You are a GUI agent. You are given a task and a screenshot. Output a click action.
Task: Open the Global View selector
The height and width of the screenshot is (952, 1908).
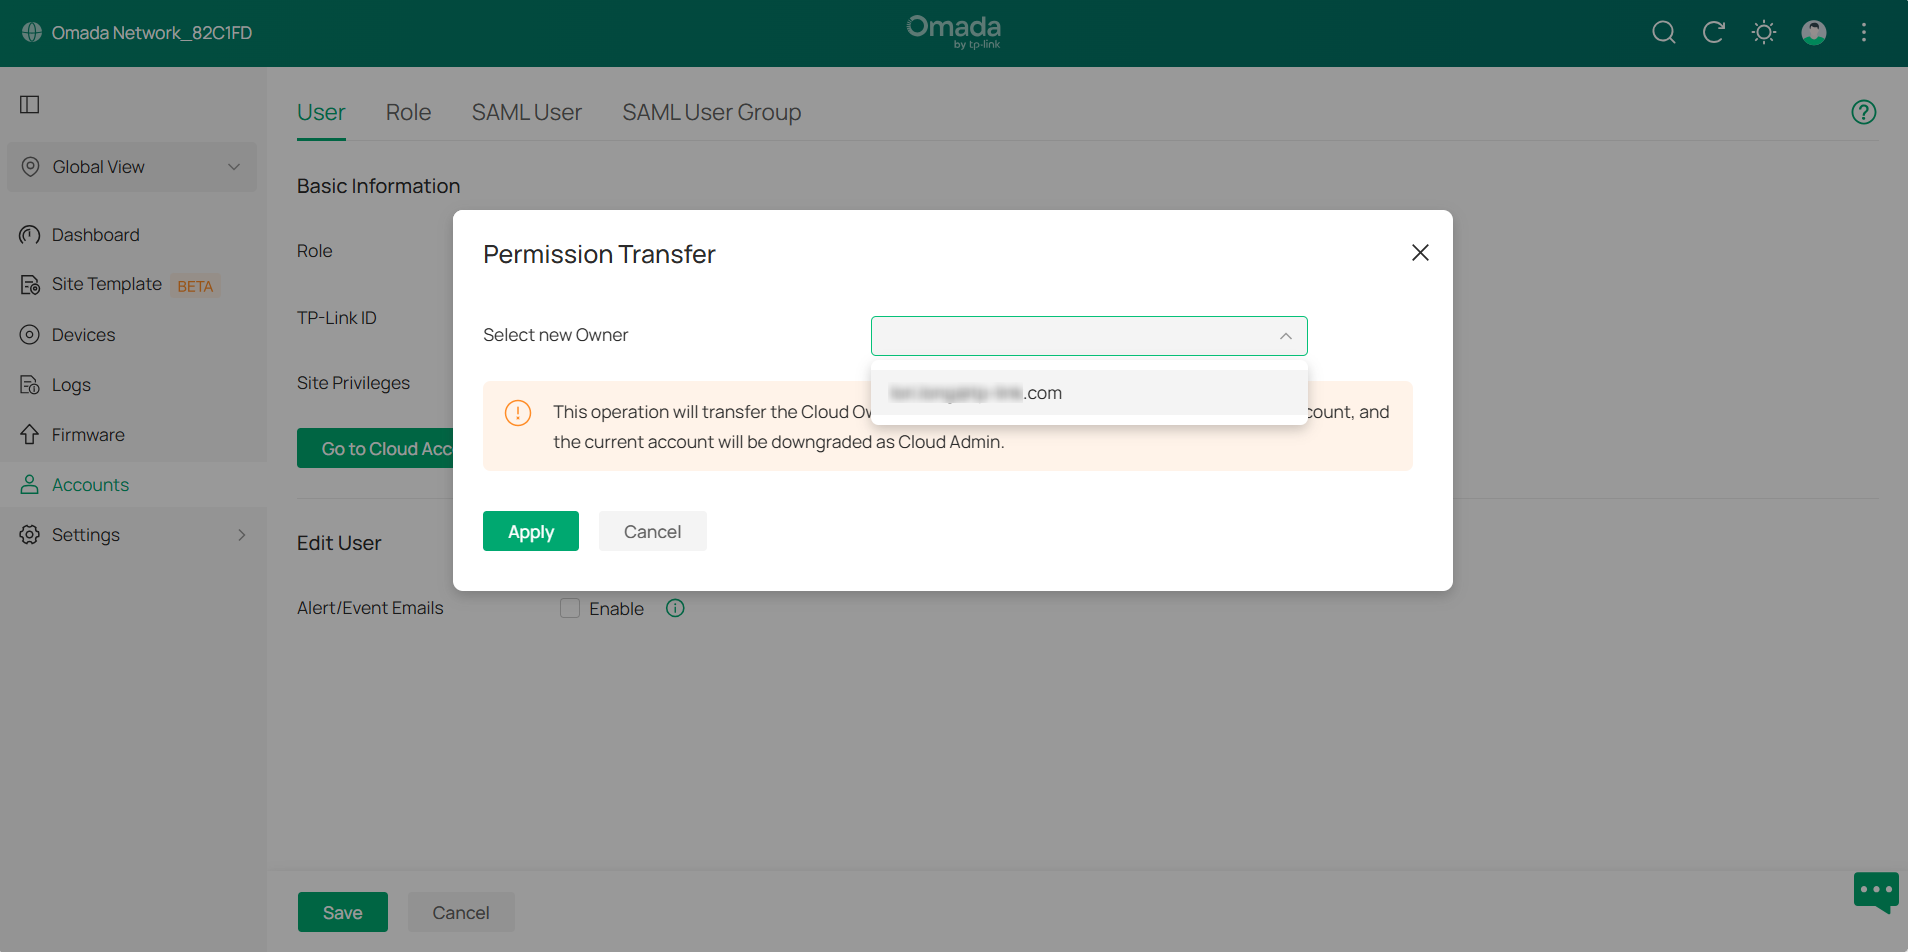(131, 166)
